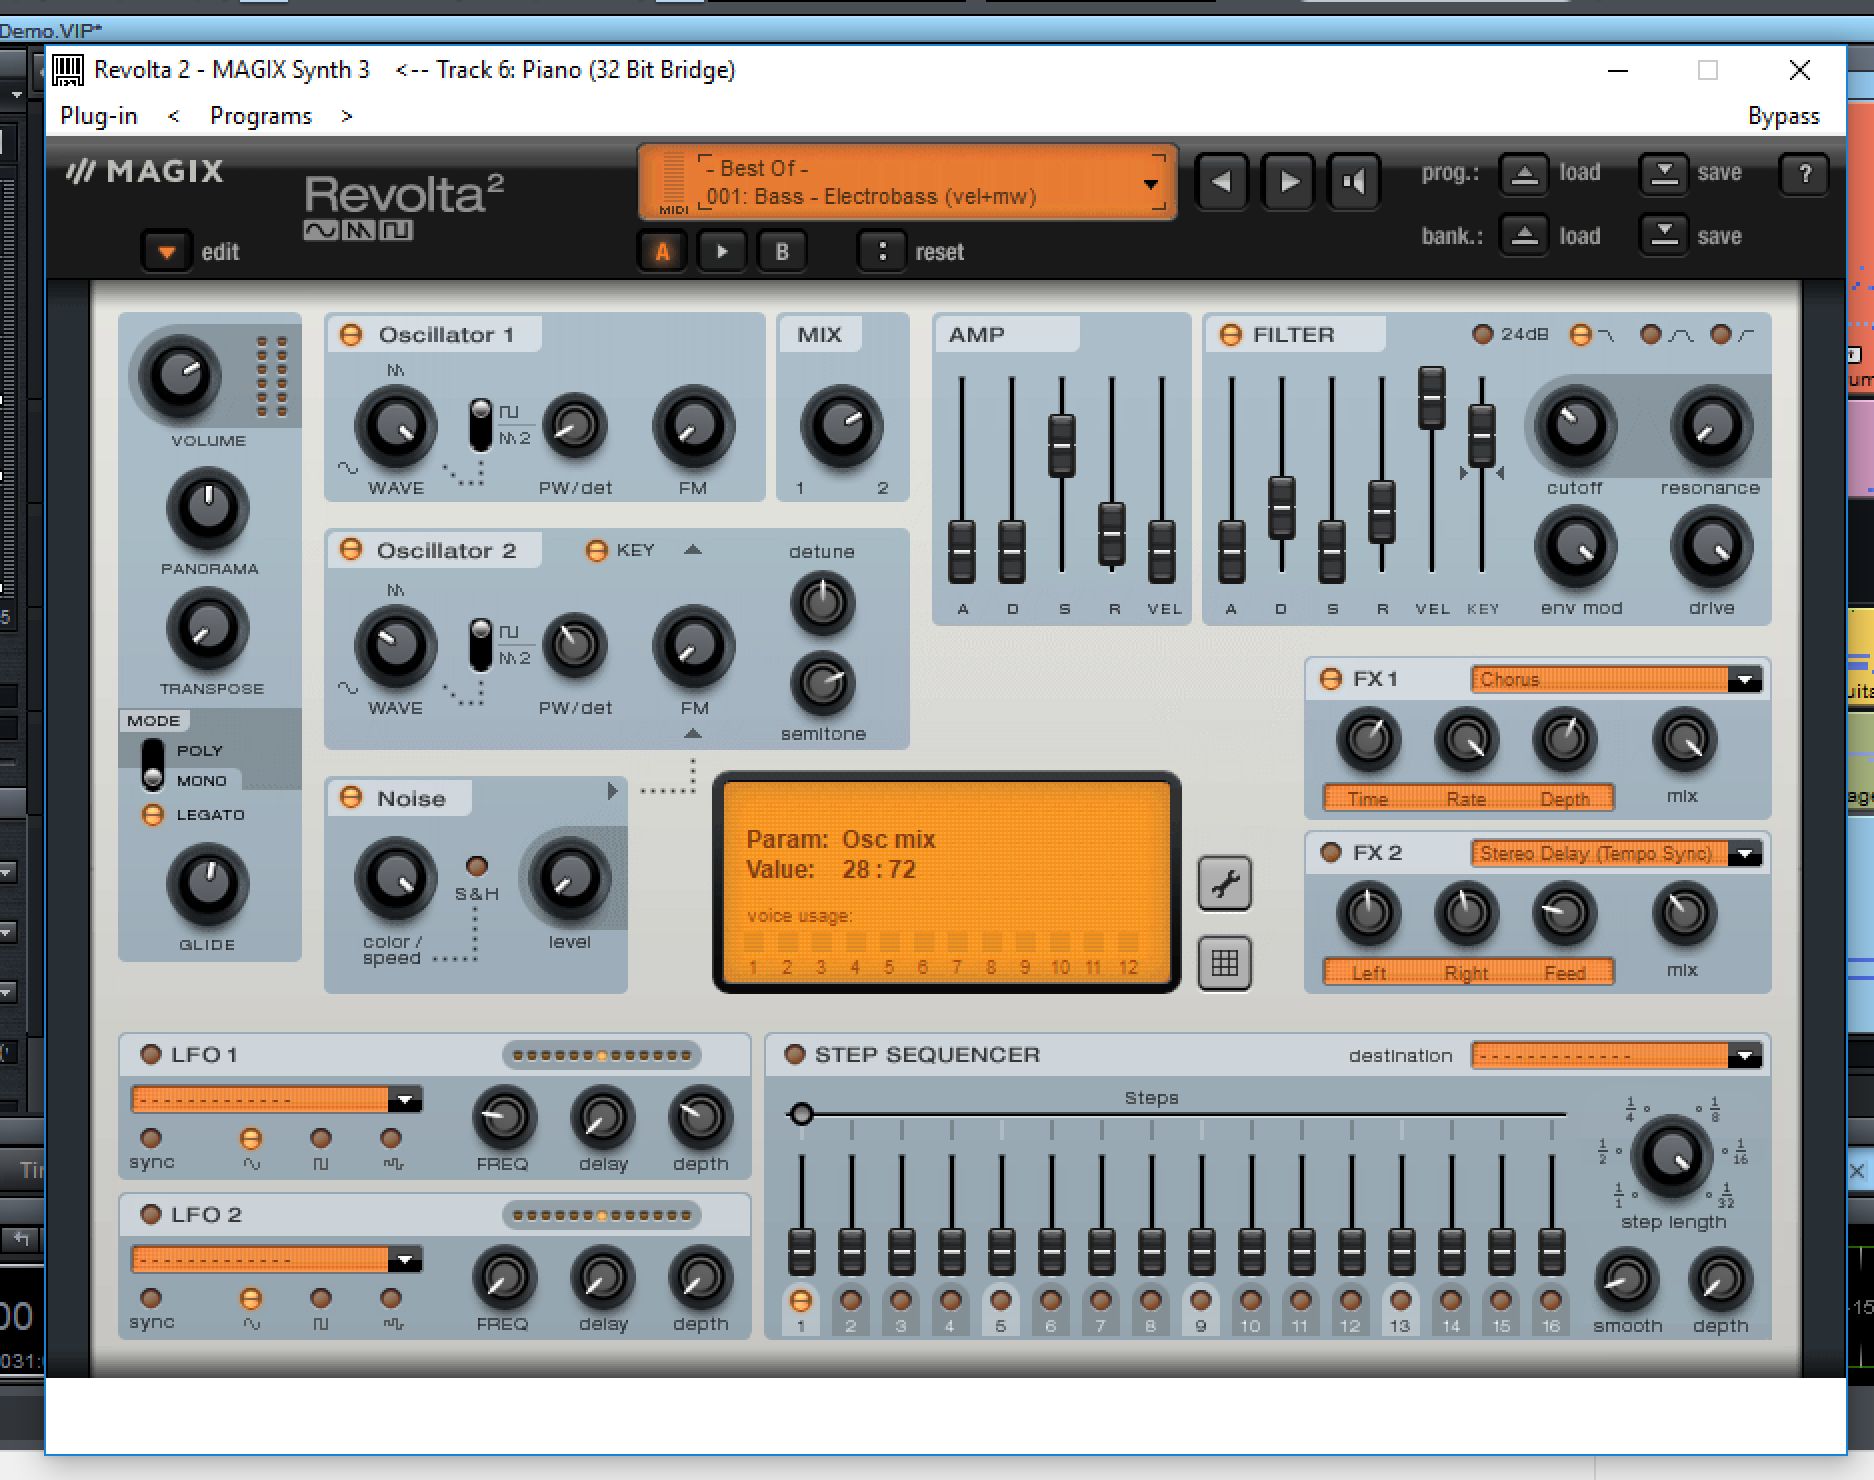This screenshot has width=1874, height=1480.
Task: Click the speaker preview button in header
Action: click(x=1354, y=181)
